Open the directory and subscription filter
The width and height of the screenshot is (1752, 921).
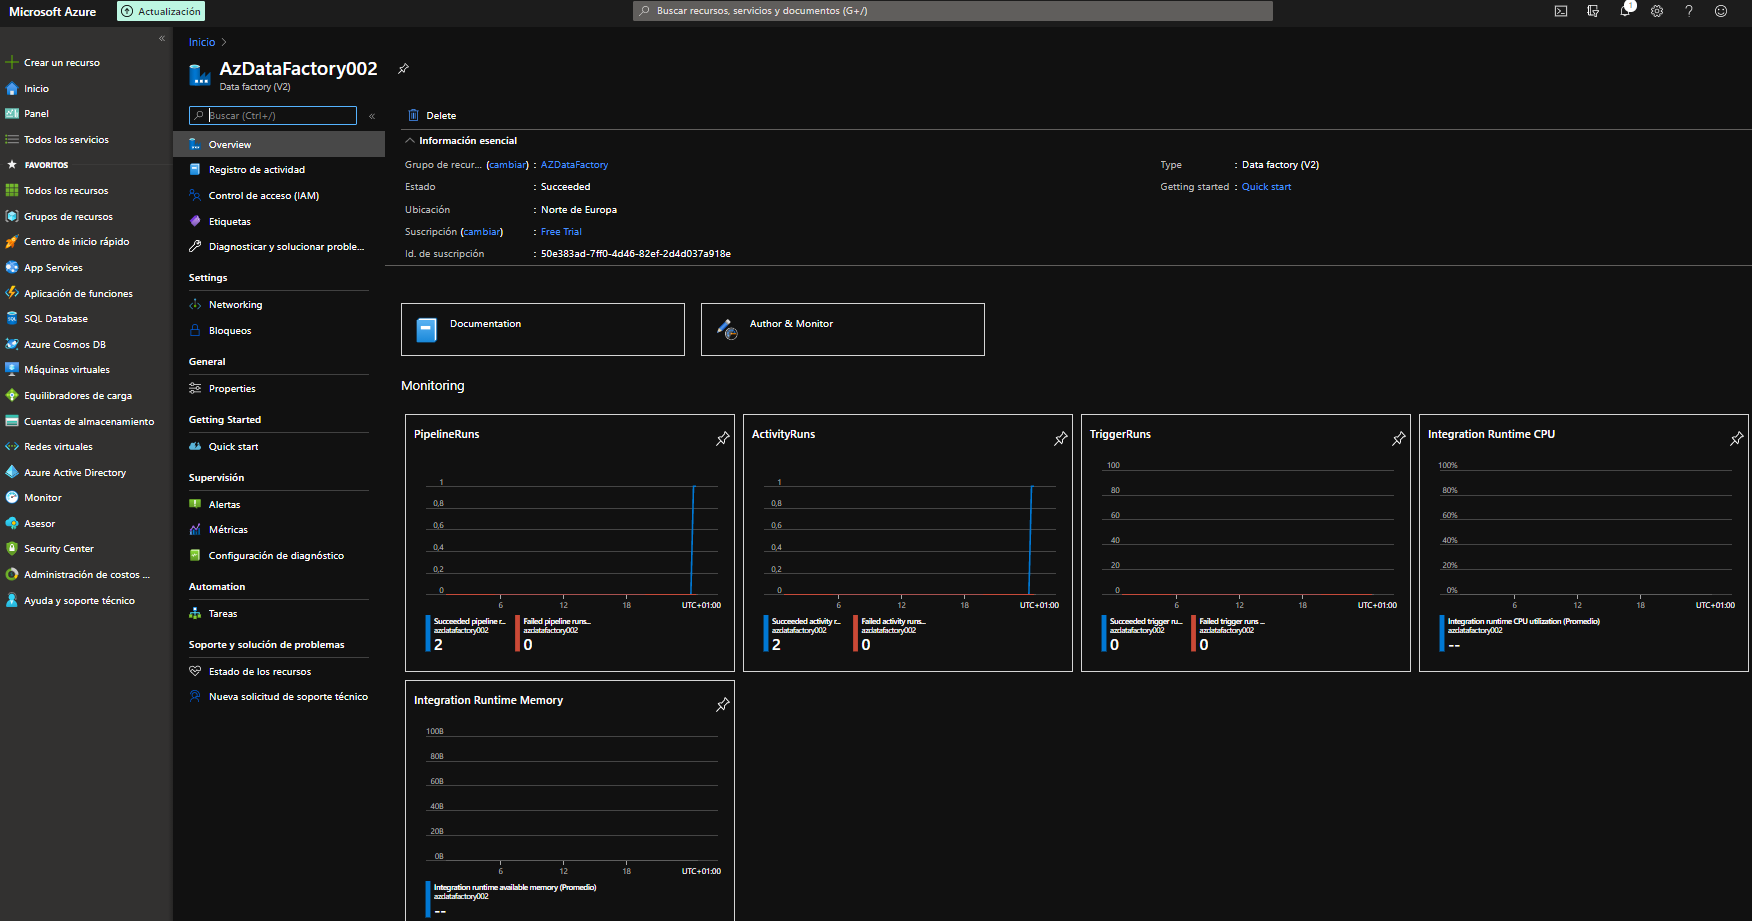click(1593, 11)
